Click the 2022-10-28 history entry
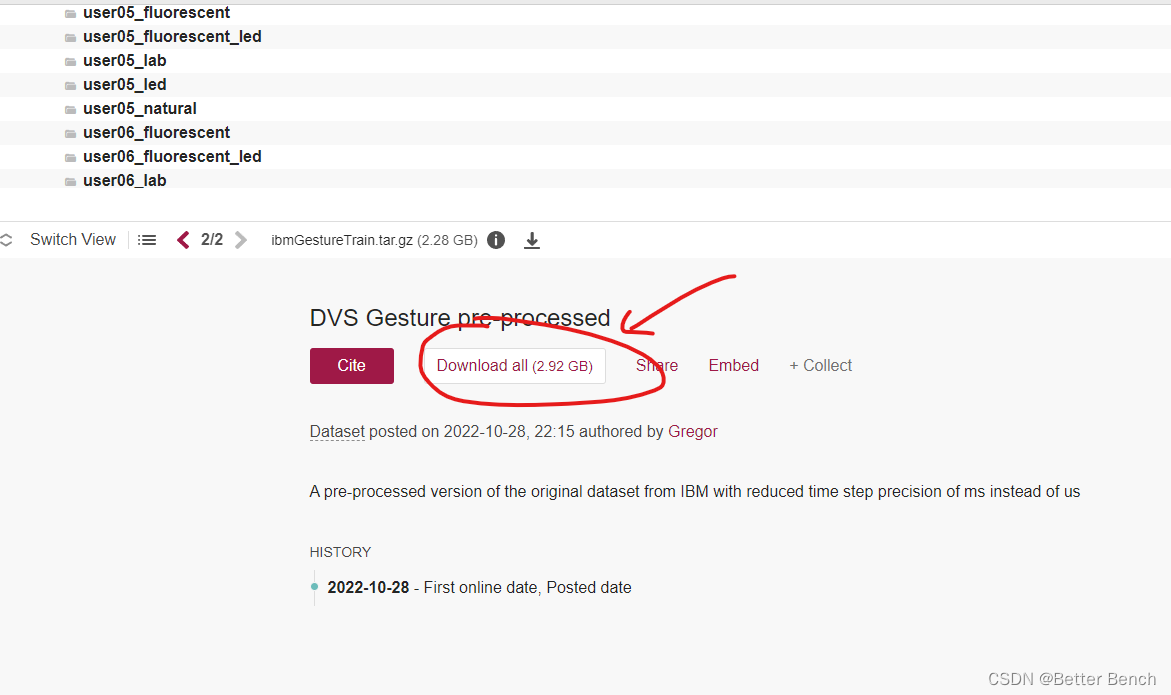Image resolution: width=1171 pixels, height=695 pixels. click(x=479, y=588)
